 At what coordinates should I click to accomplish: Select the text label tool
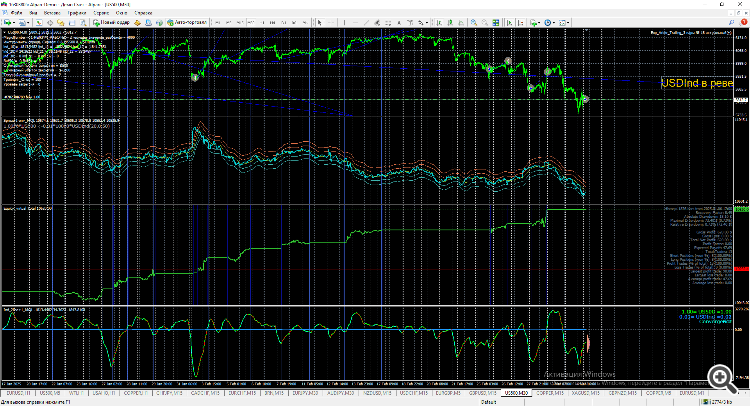pyautogui.click(x=410, y=22)
